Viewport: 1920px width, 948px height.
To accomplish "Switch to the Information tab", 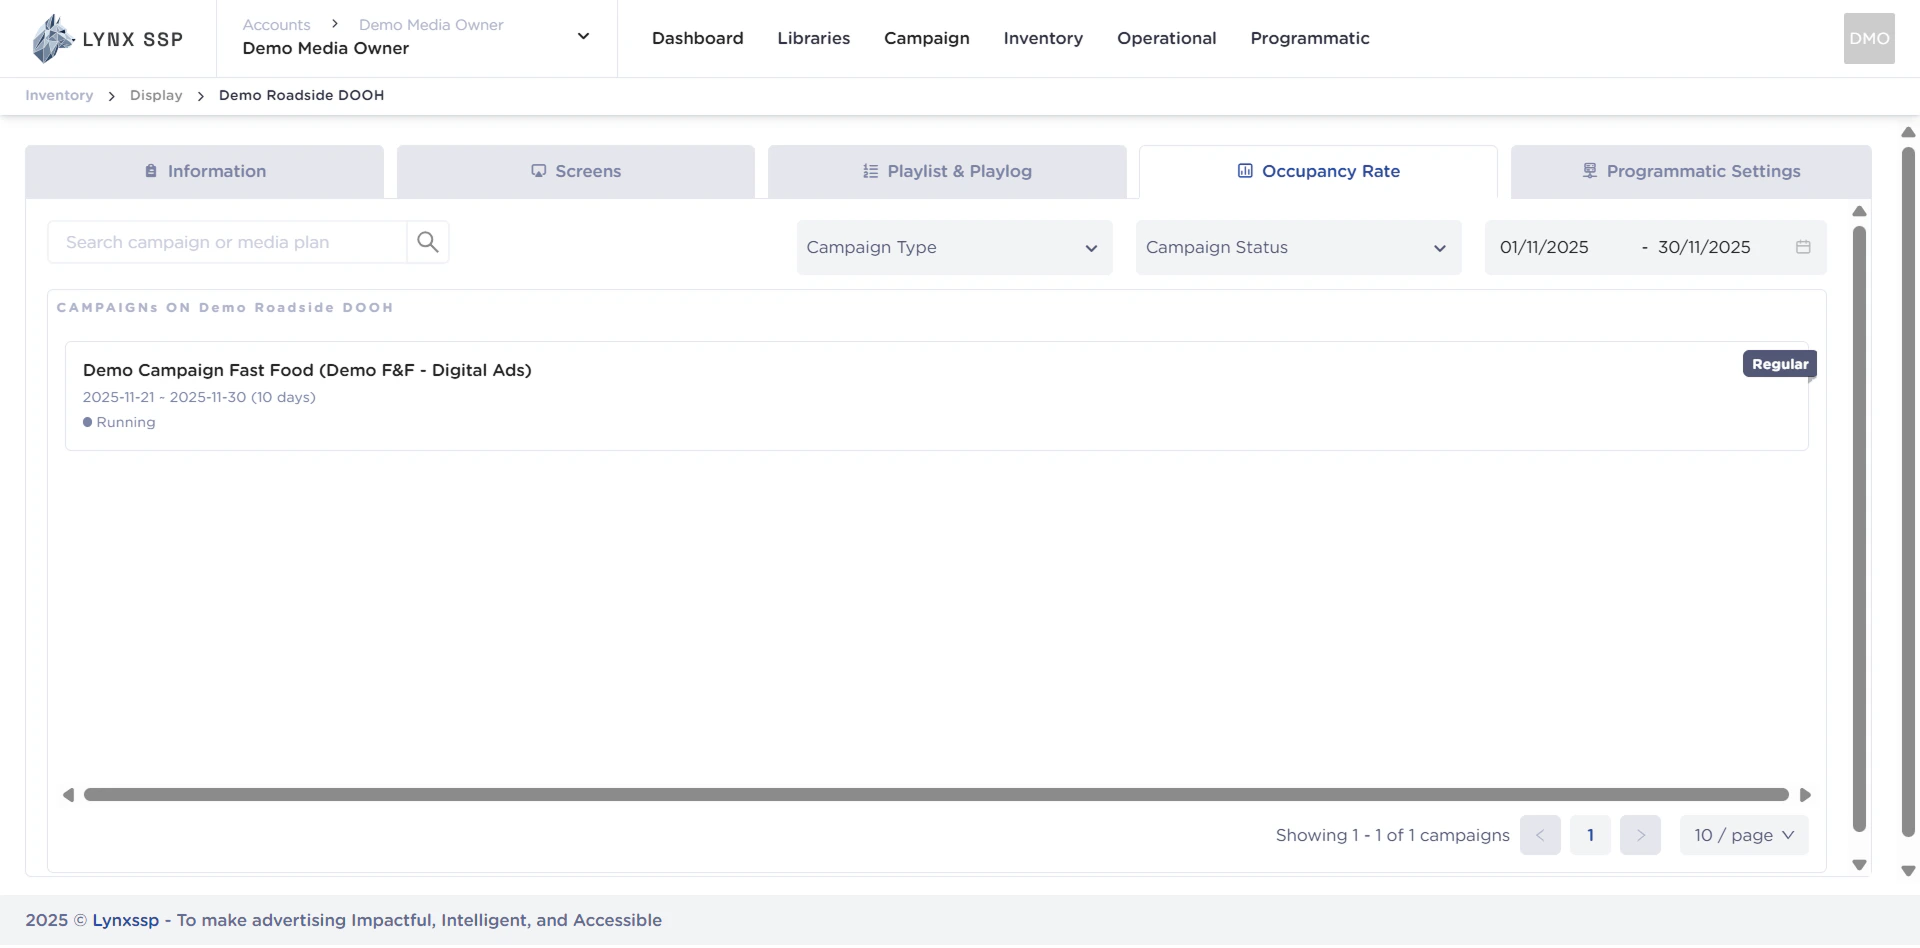I will tap(205, 172).
